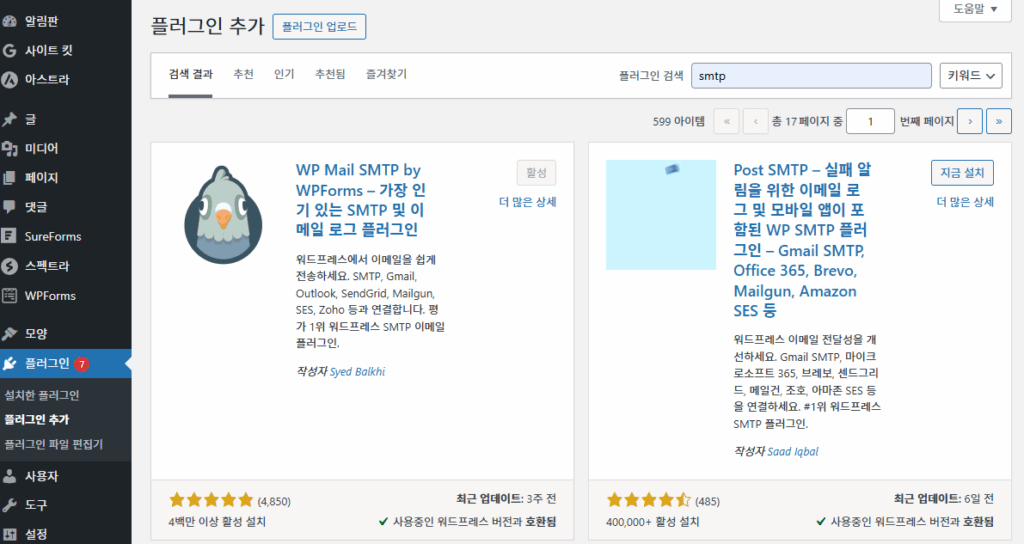Open author link Saad Iqbal
The height and width of the screenshot is (544, 1024).
[x=793, y=451]
